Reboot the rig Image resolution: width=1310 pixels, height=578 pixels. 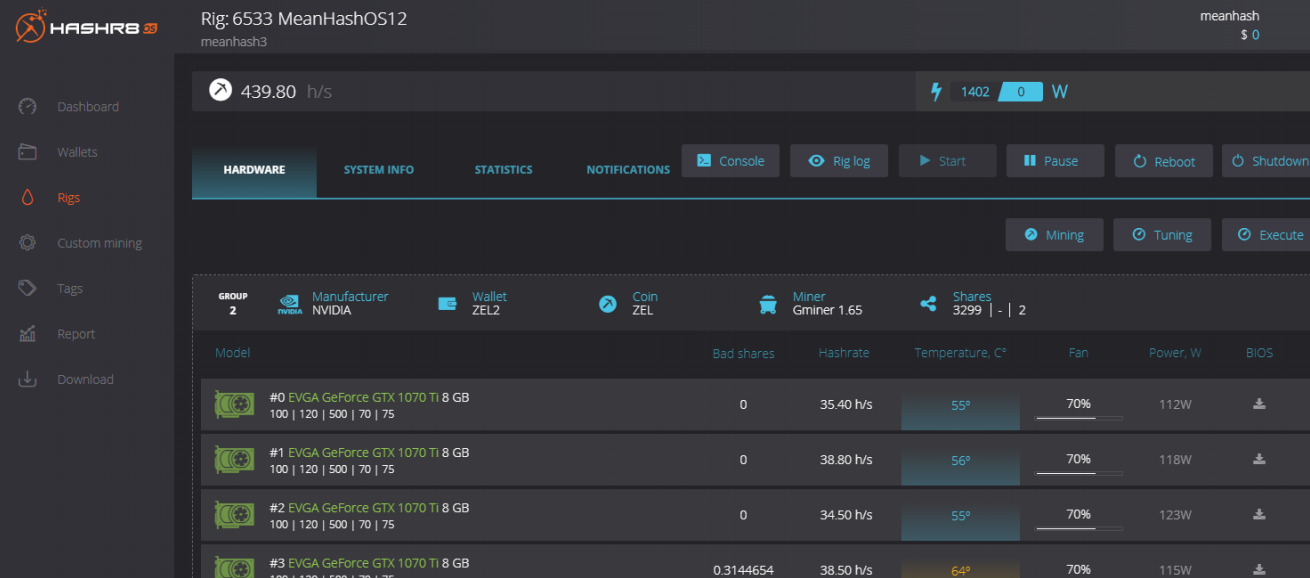1164,161
